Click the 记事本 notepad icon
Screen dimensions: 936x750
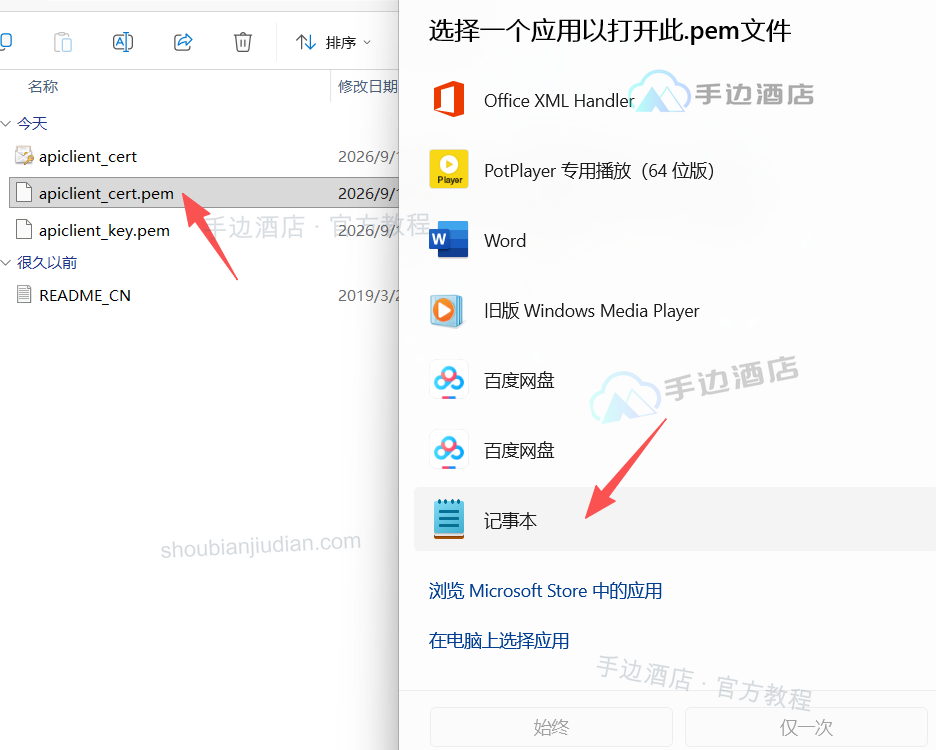[x=449, y=519]
